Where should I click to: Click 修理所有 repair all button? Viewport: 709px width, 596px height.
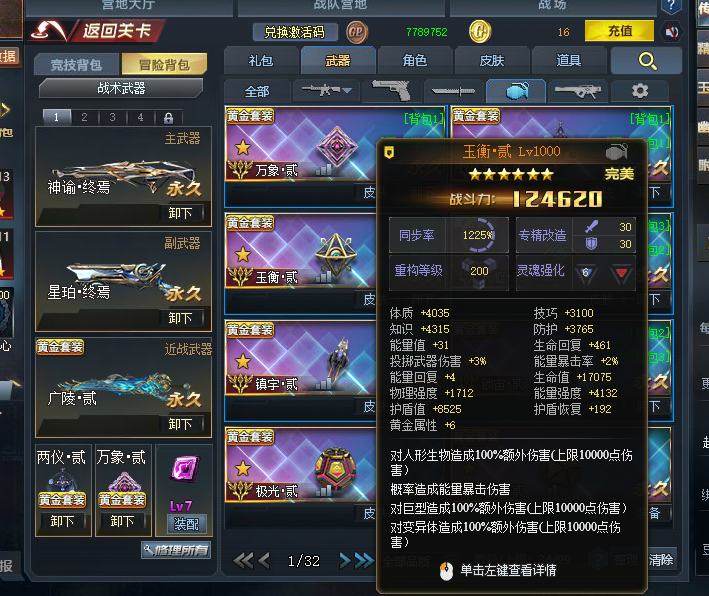(176, 550)
